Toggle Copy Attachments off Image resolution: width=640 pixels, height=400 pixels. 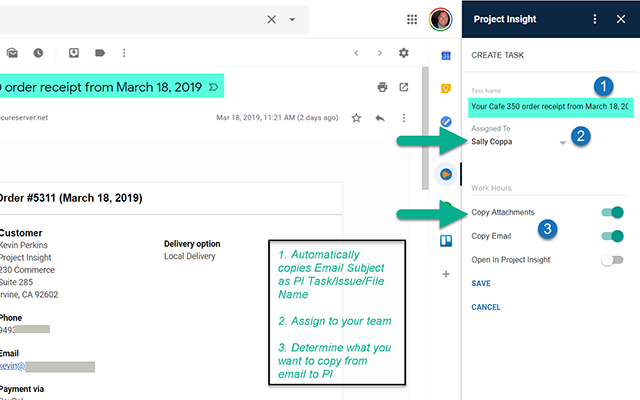click(x=612, y=212)
